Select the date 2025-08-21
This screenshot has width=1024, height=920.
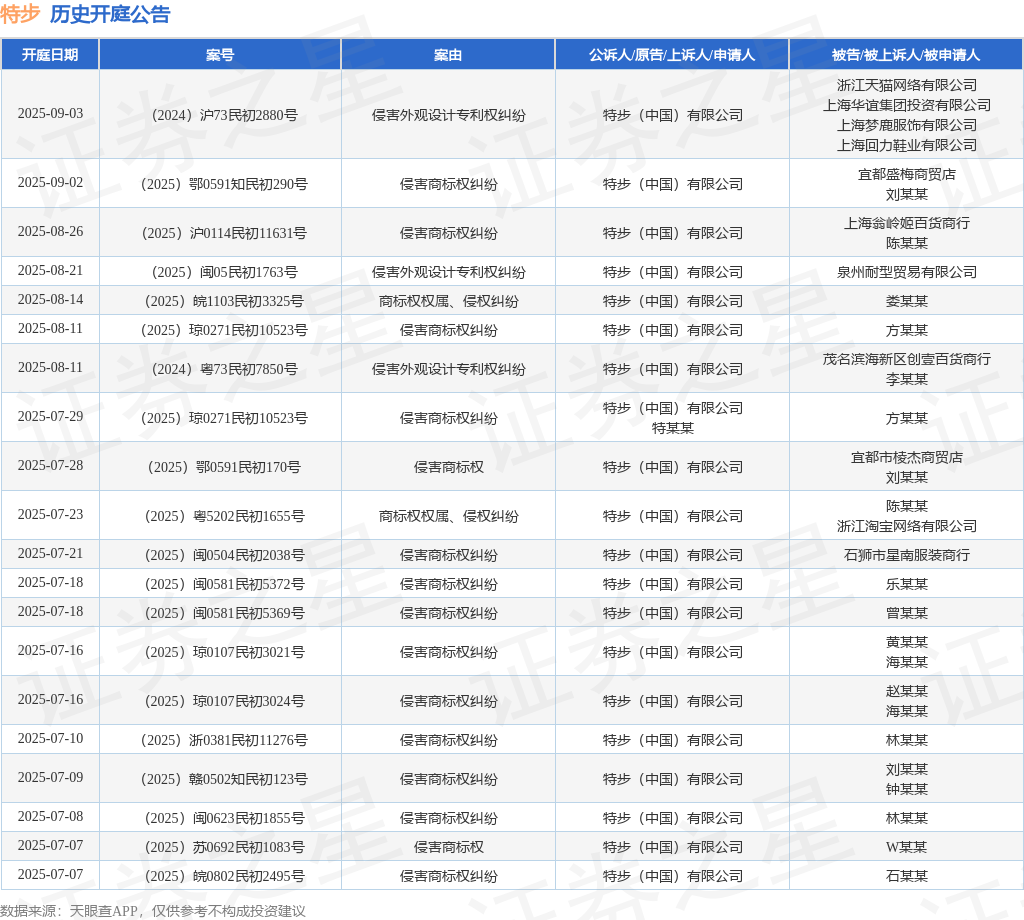click(50, 270)
